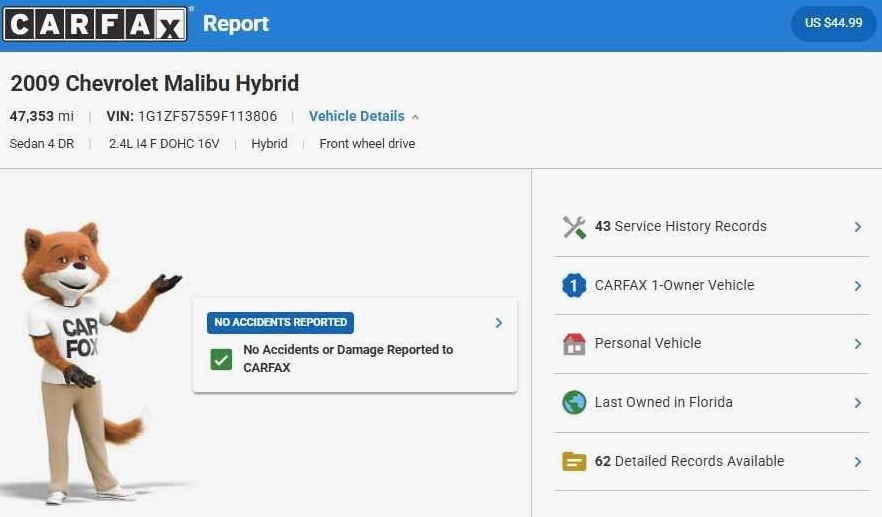
Task: Expand the CARFAX 1-Owner Vehicle chevron
Action: (x=858, y=286)
